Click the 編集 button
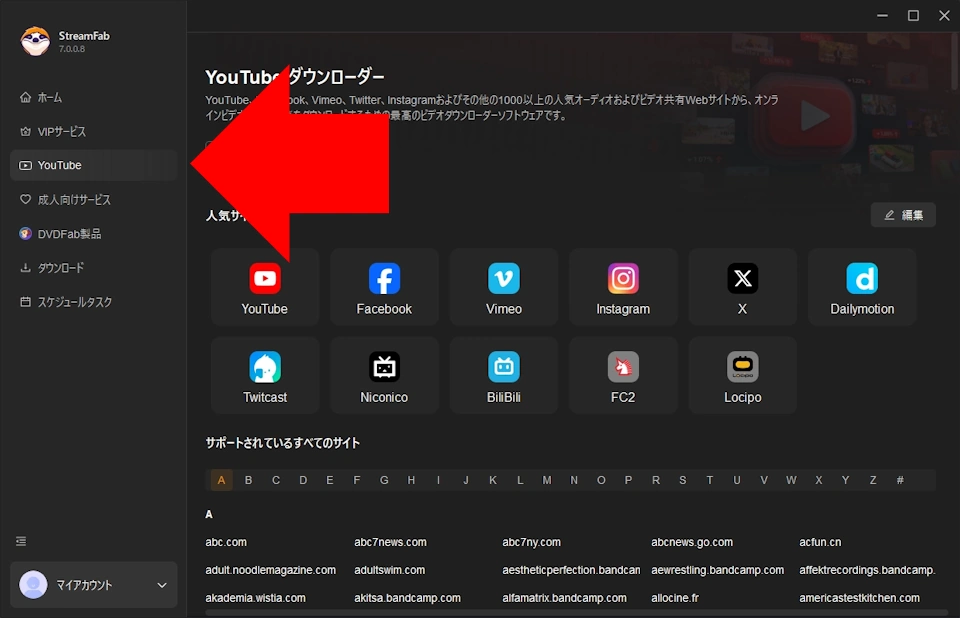The height and width of the screenshot is (618, 960). click(903, 214)
